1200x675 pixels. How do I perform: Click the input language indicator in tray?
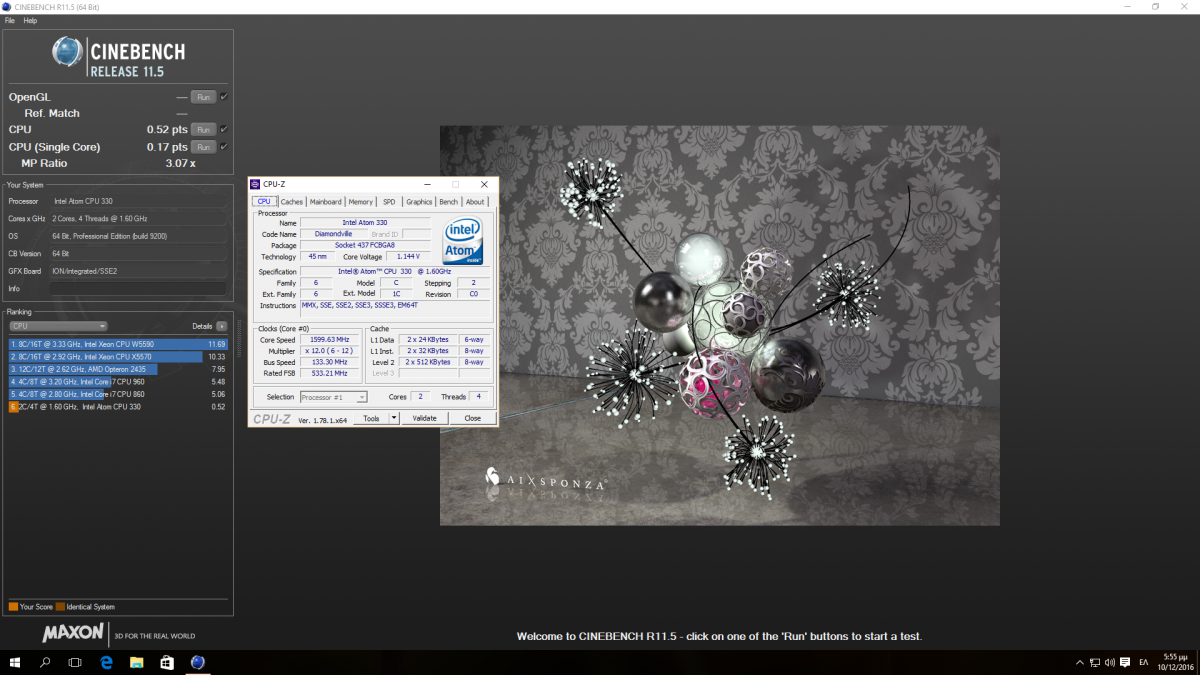(x=1142, y=662)
